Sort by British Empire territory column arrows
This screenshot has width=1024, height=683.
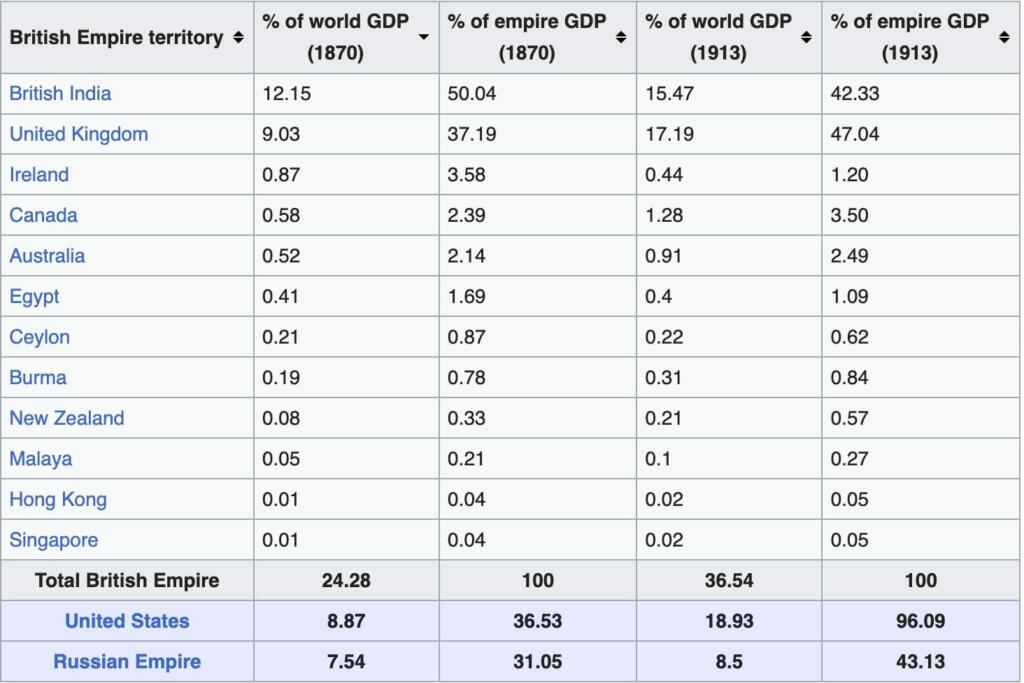[238, 38]
